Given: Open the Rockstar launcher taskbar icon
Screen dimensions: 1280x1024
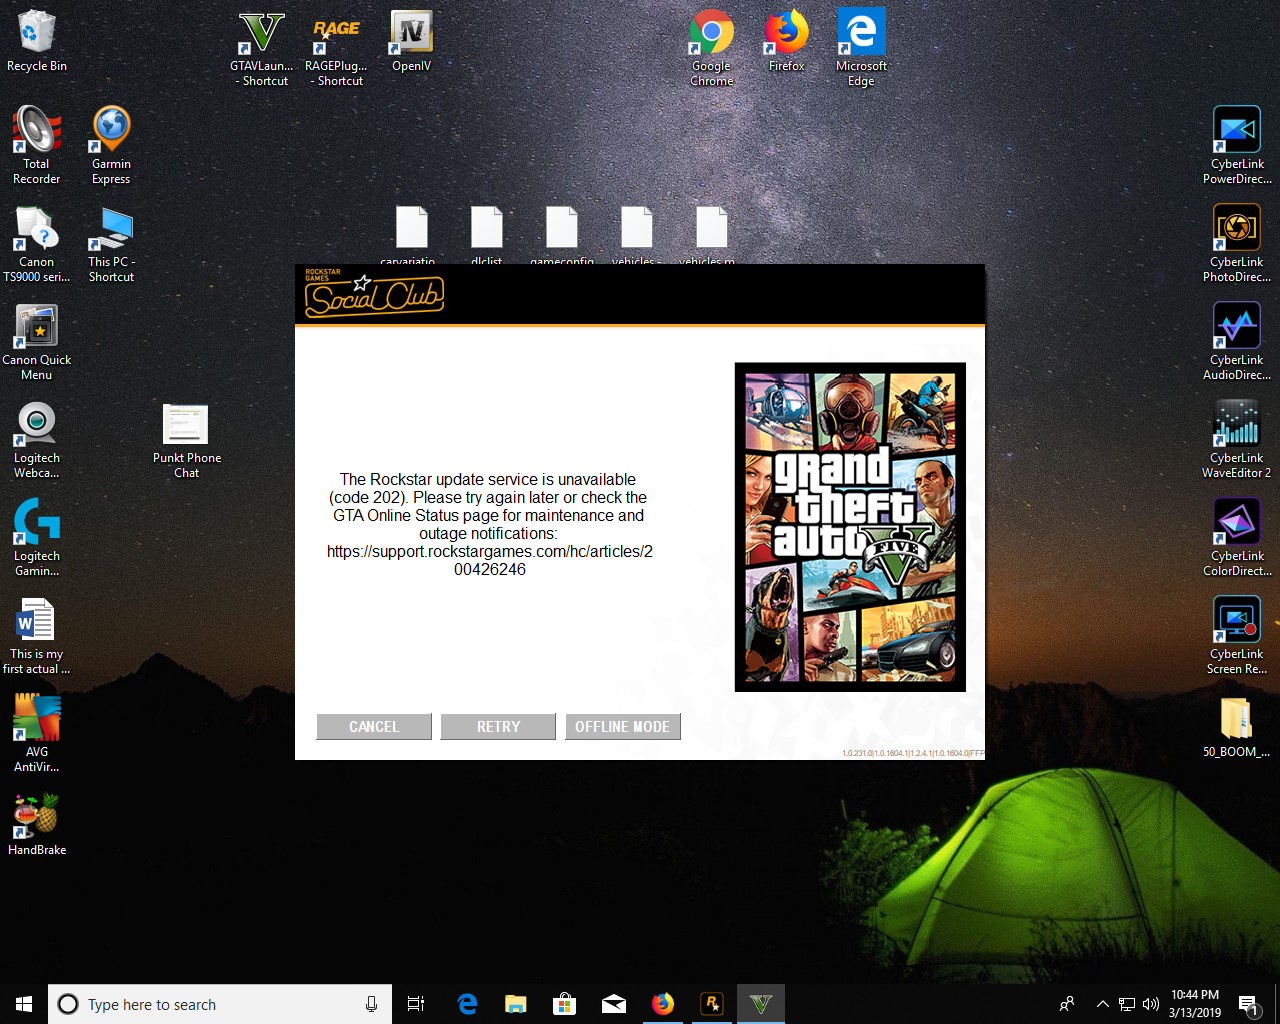Looking at the screenshot, I should (712, 1004).
